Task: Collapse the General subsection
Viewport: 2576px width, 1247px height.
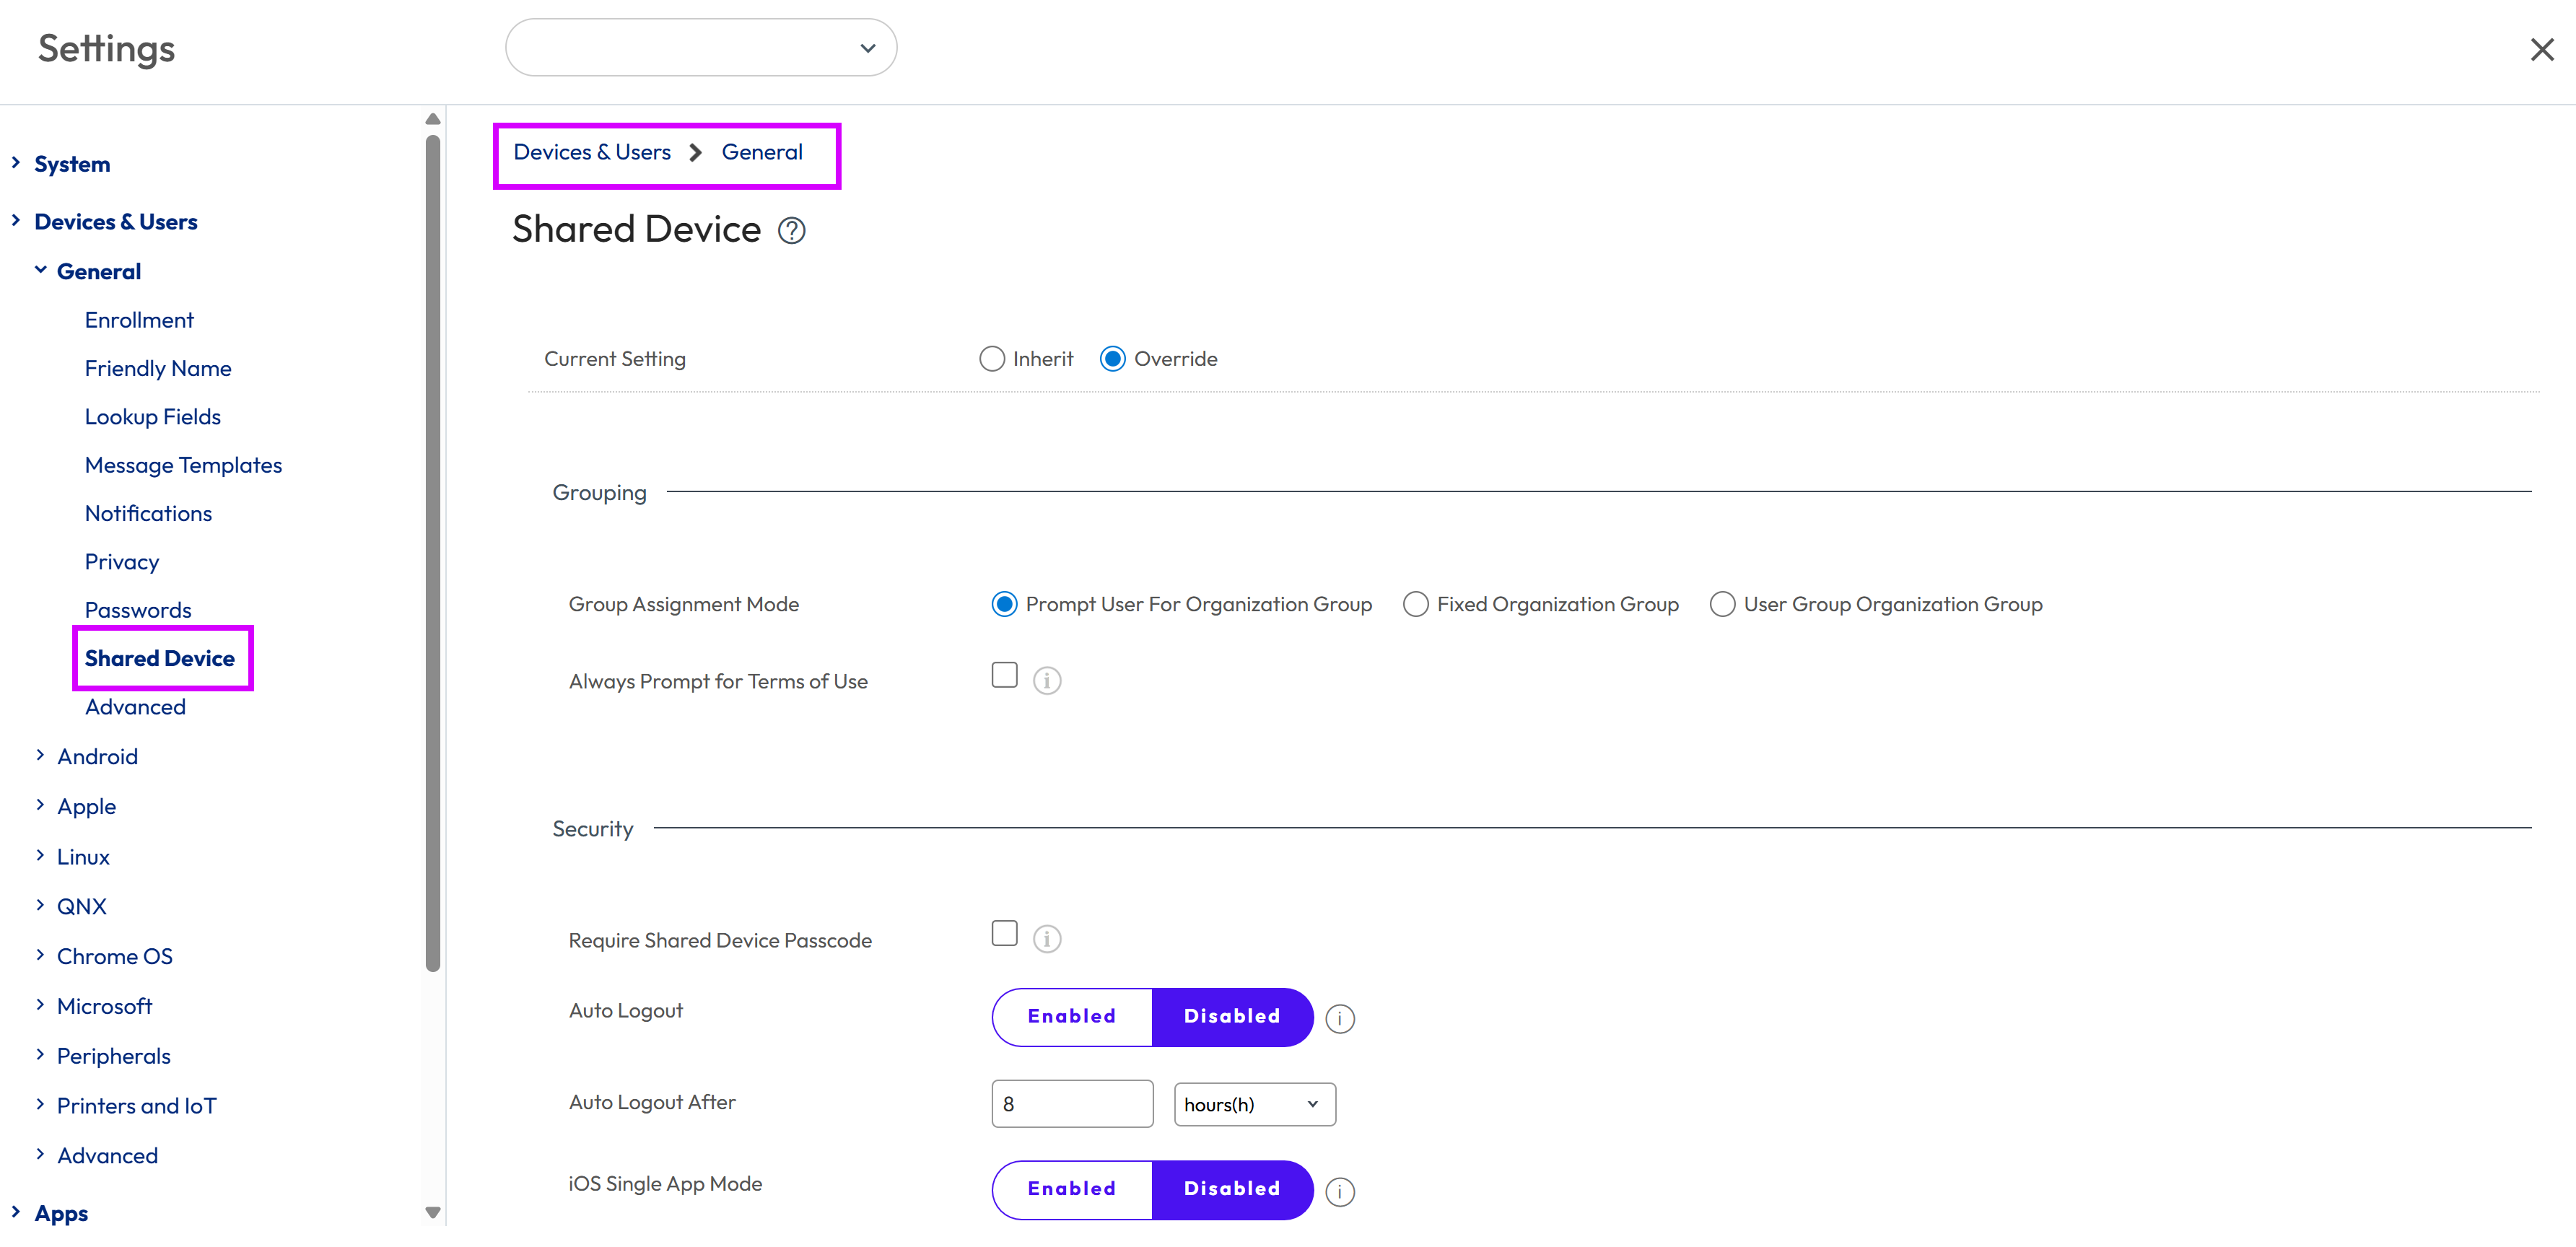Action: (x=40, y=270)
